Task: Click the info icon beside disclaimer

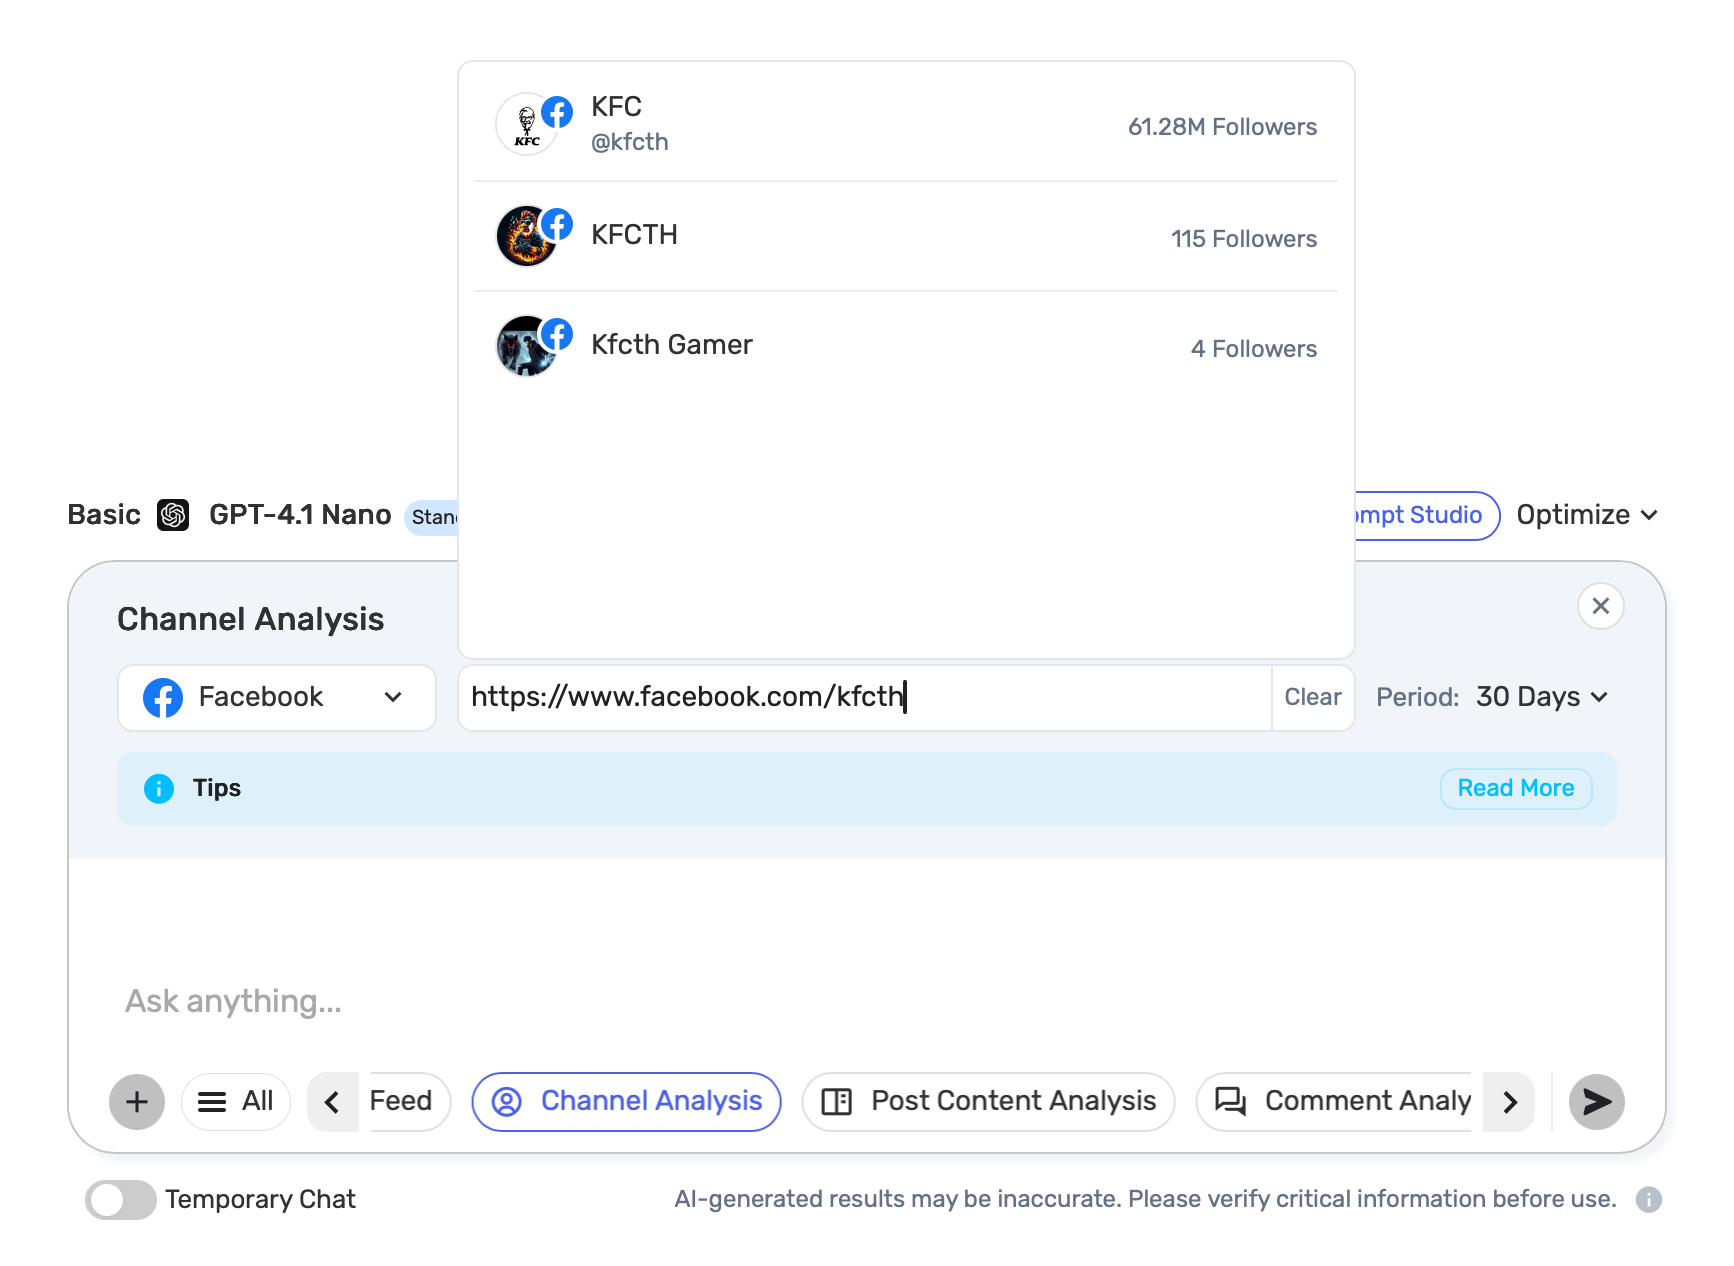Action: pyautogui.click(x=1648, y=1199)
